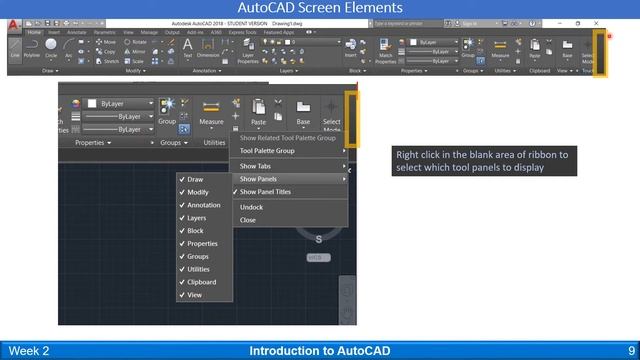Uncheck Draw in Show Panels list
This screenshot has width=640, height=360.
(204, 179)
